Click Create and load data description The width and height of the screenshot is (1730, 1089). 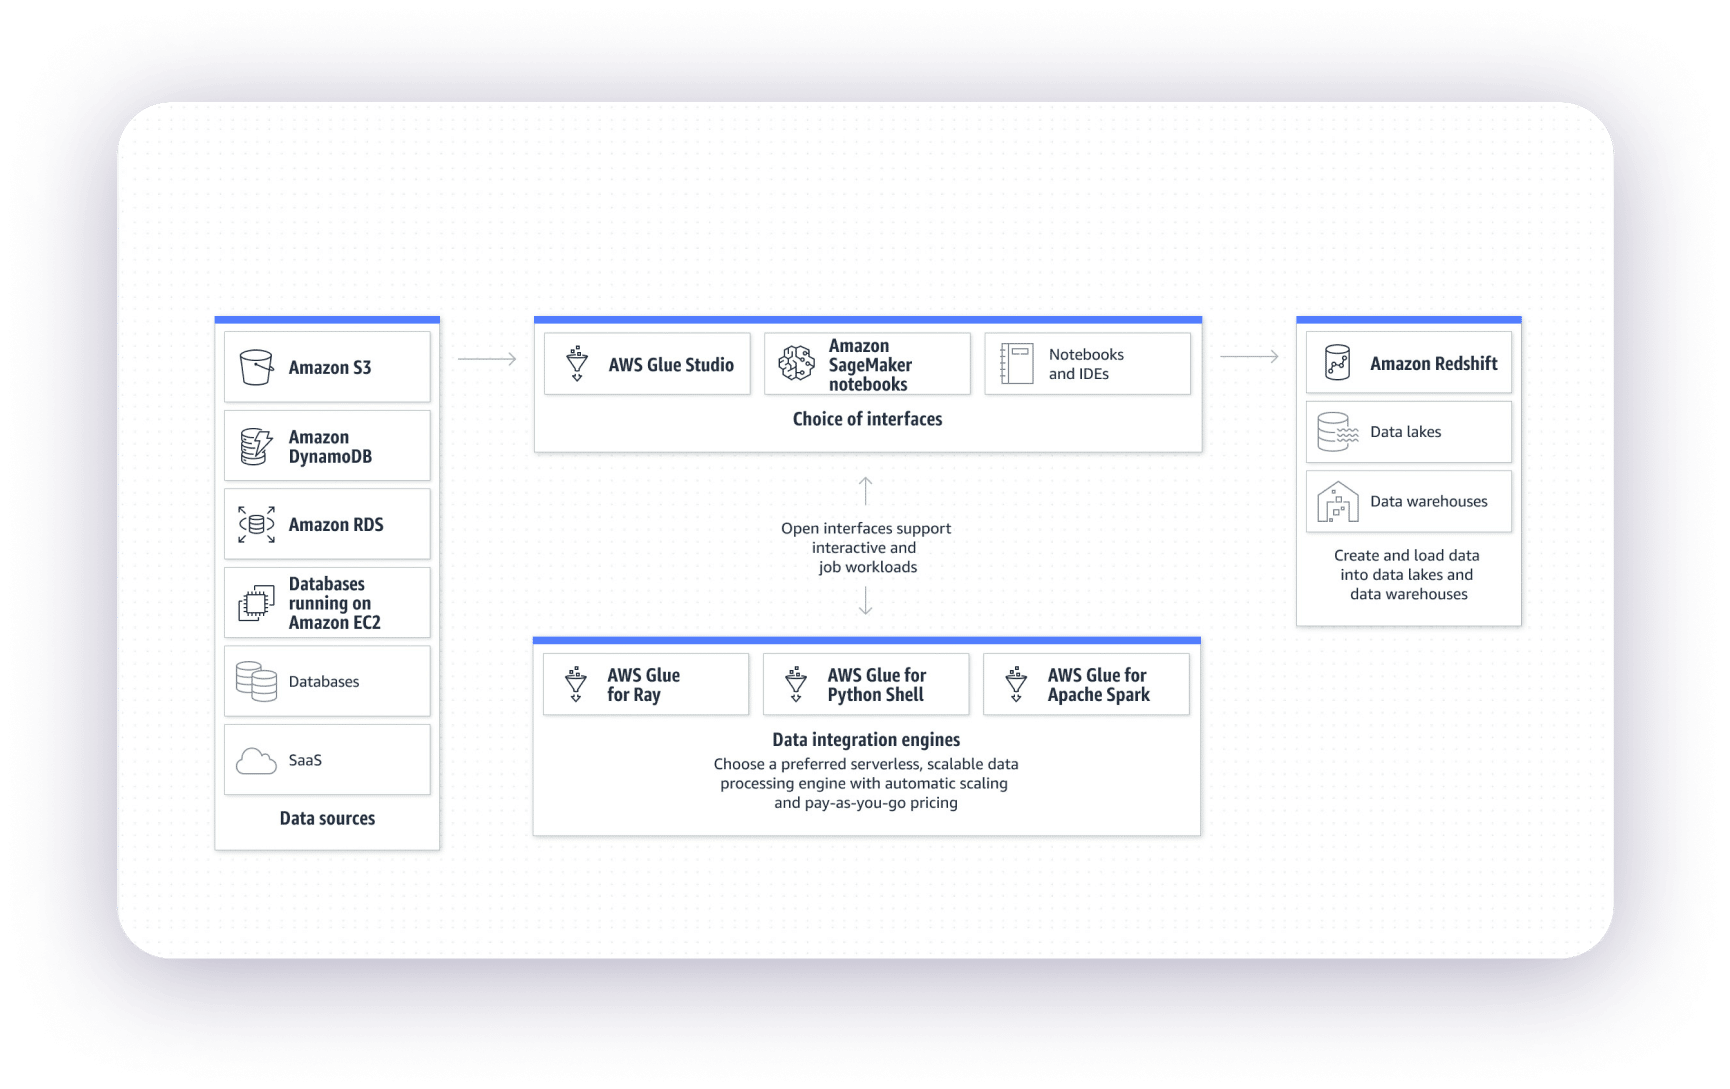[1407, 575]
